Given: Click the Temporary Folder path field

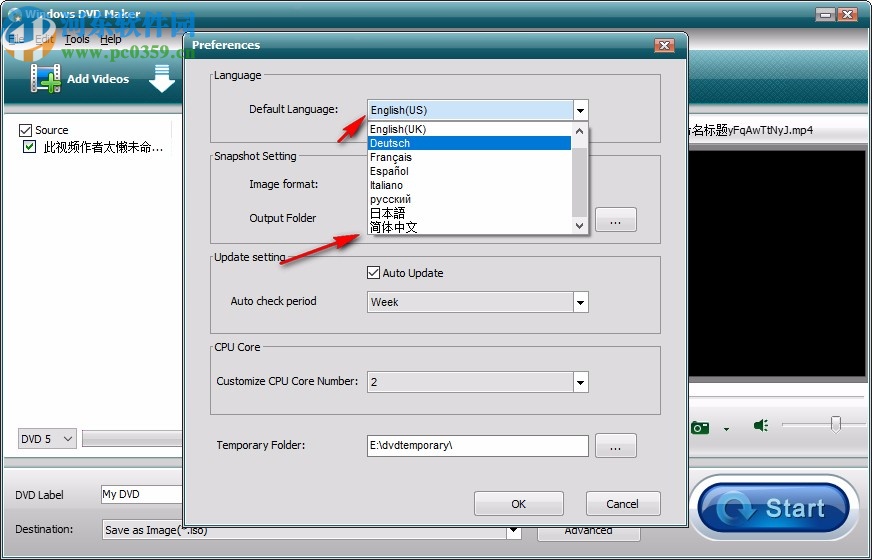Looking at the screenshot, I should [478, 446].
